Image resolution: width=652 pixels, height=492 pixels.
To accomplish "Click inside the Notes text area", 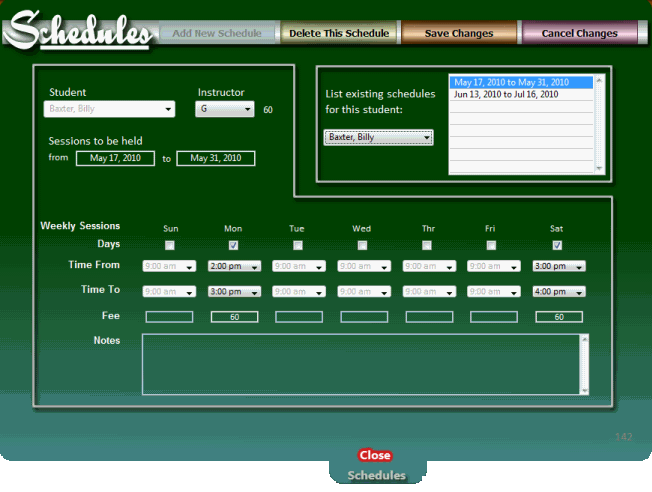I will [360, 364].
